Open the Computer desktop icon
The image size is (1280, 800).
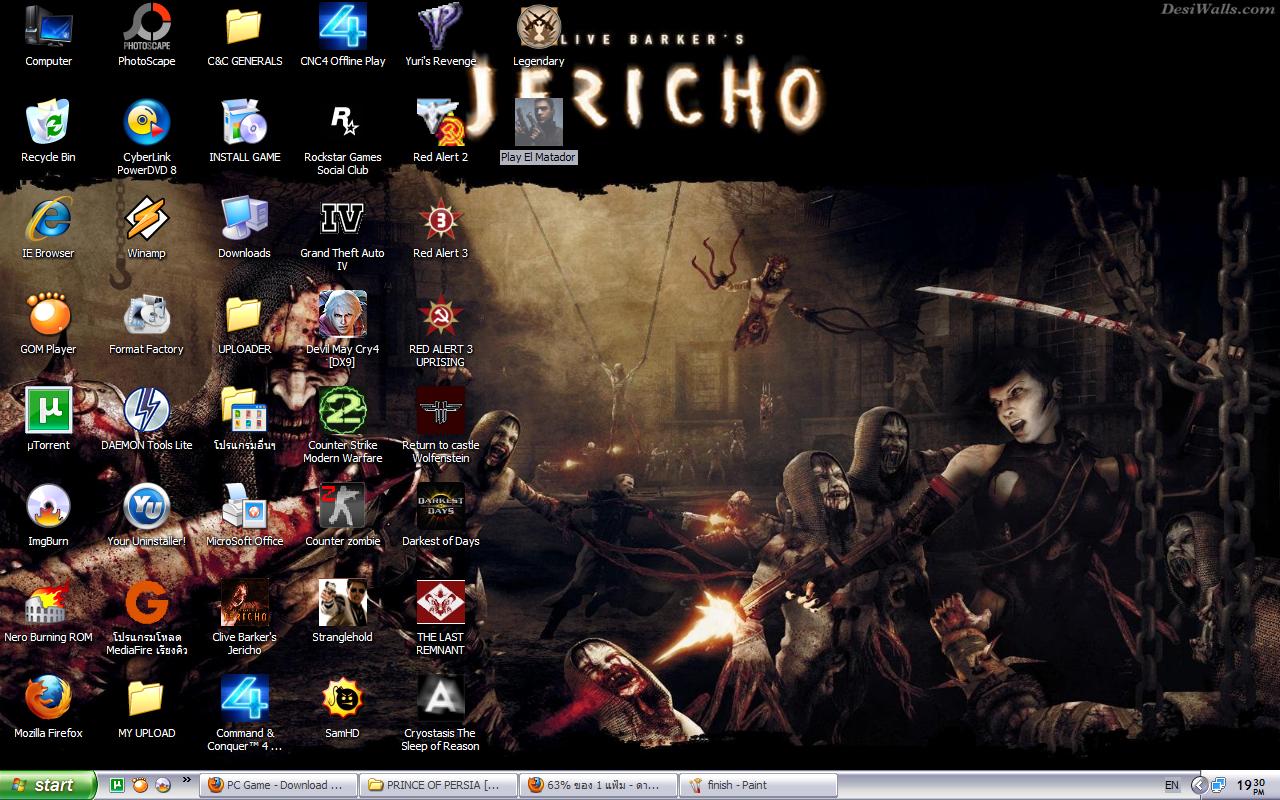48,27
